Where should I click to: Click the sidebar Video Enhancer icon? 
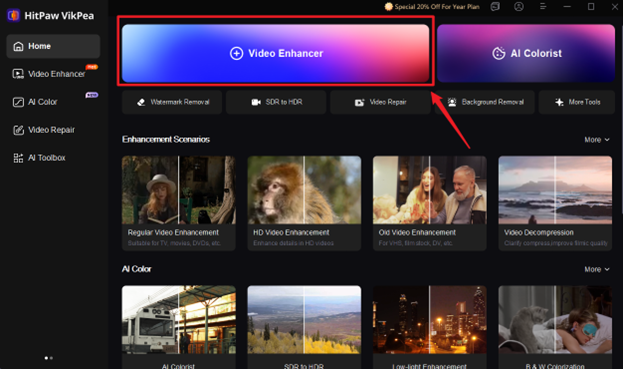[x=18, y=74]
